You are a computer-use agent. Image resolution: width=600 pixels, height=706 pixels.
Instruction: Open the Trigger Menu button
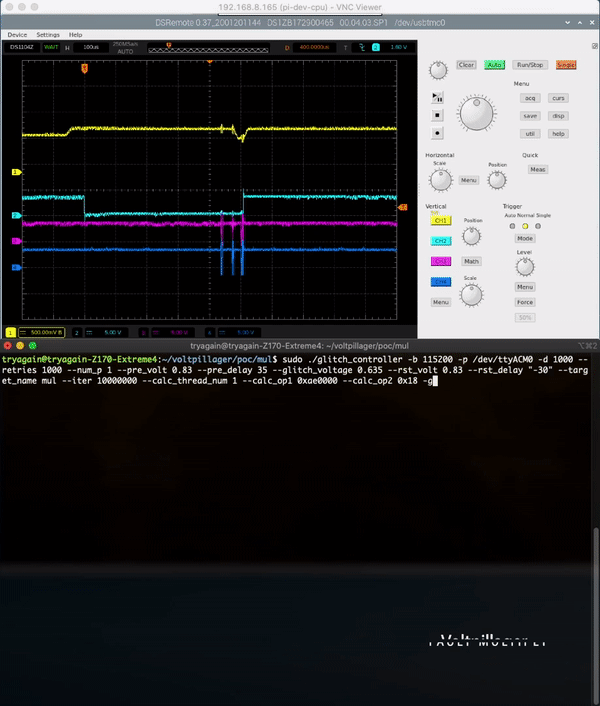[525, 287]
